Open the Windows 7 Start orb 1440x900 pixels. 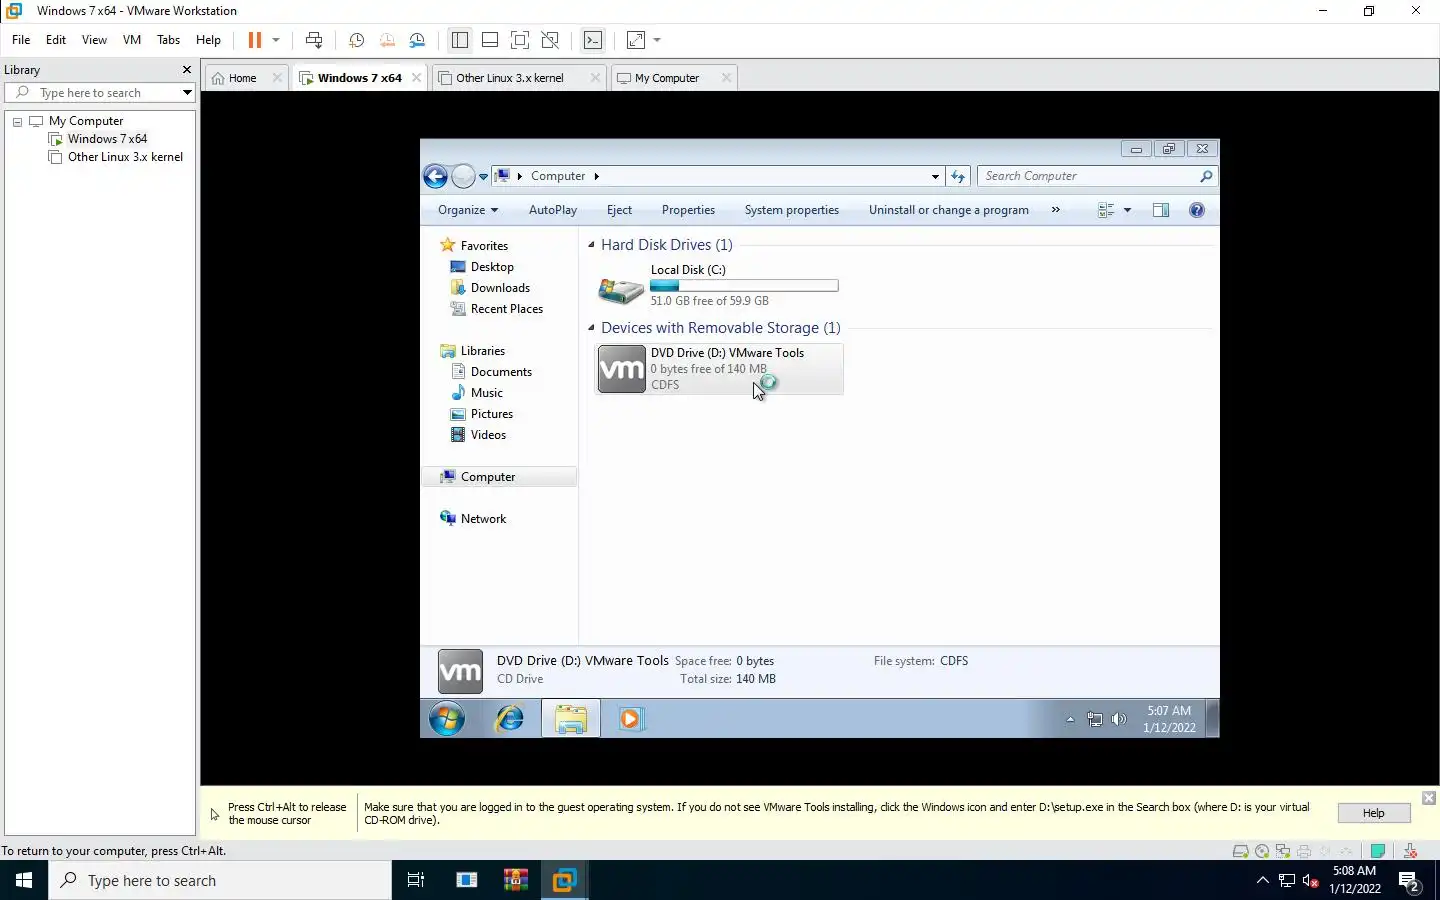[447, 718]
